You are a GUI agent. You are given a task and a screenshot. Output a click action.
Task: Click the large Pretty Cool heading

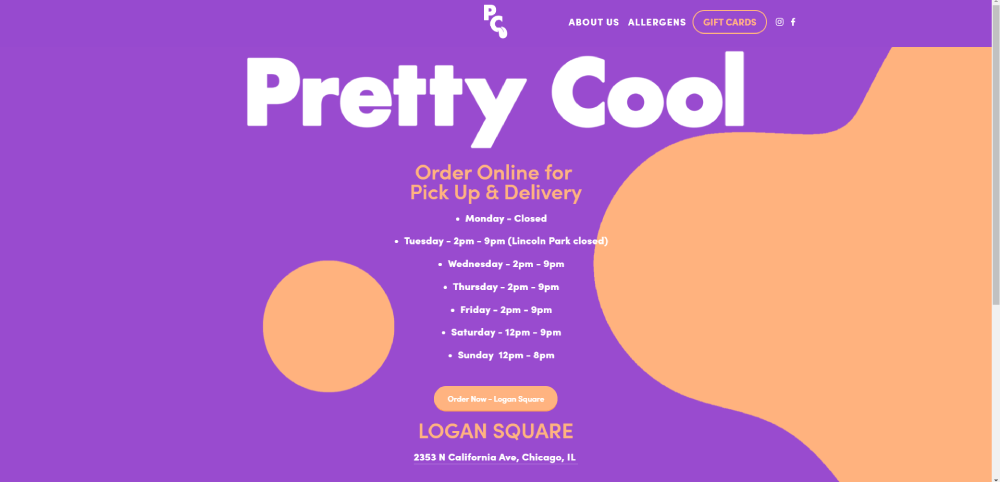(495, 90)
